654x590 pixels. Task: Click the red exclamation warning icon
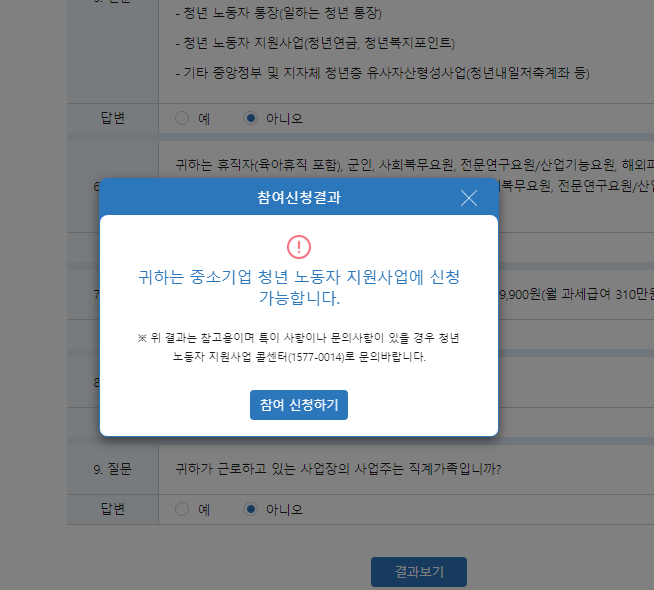pyautogui.click(x=299, y=247)
